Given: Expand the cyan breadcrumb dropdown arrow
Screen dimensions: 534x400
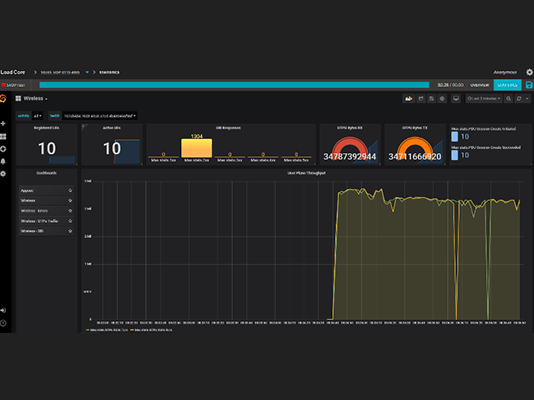Looking at the screenshot, I should click(x=87, y=72).
